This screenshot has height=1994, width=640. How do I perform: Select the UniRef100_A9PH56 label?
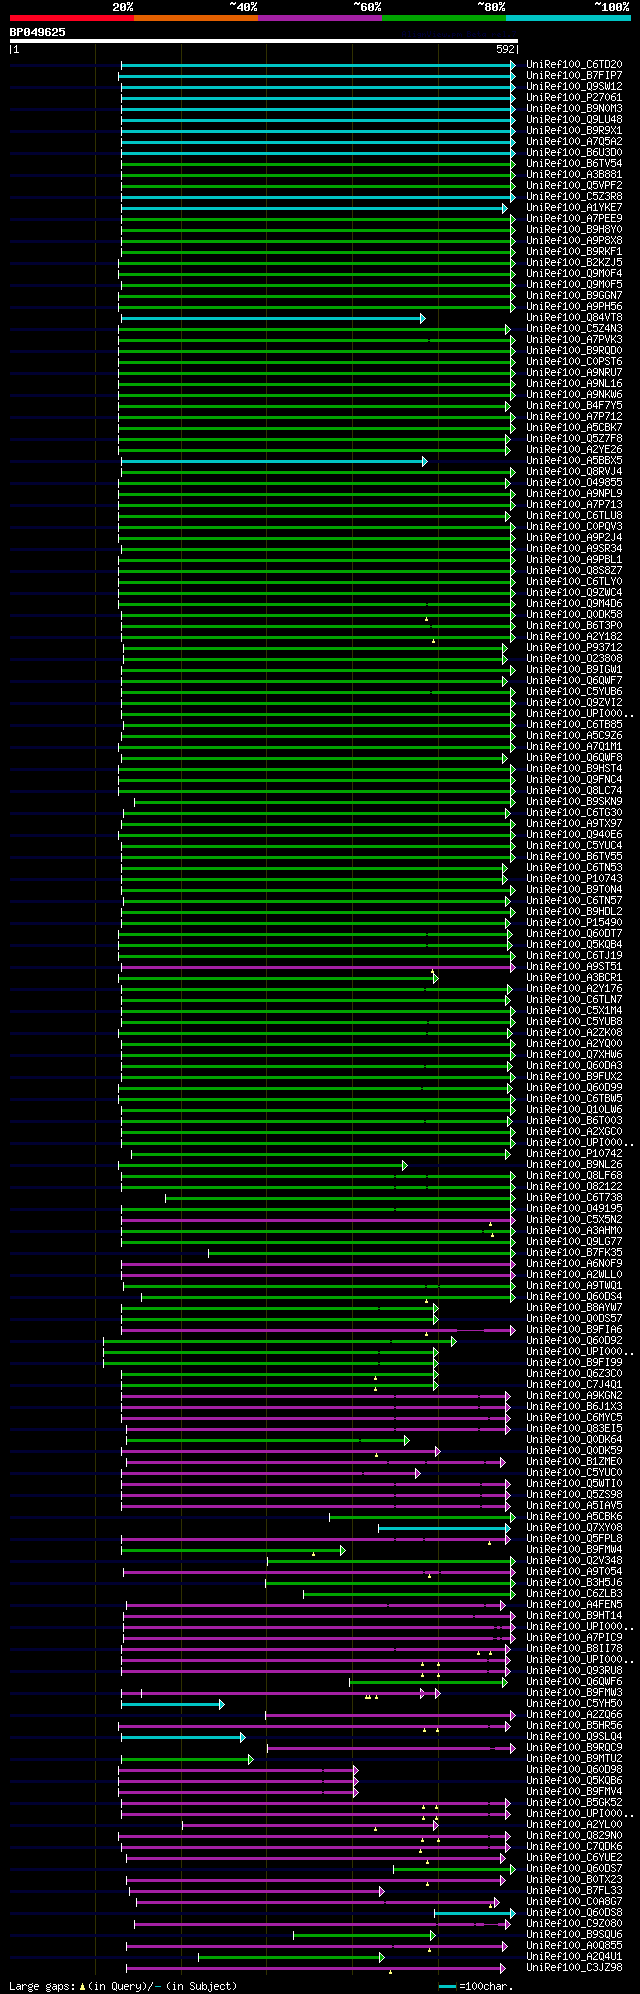pyautogui.click(x=574, y=307)
